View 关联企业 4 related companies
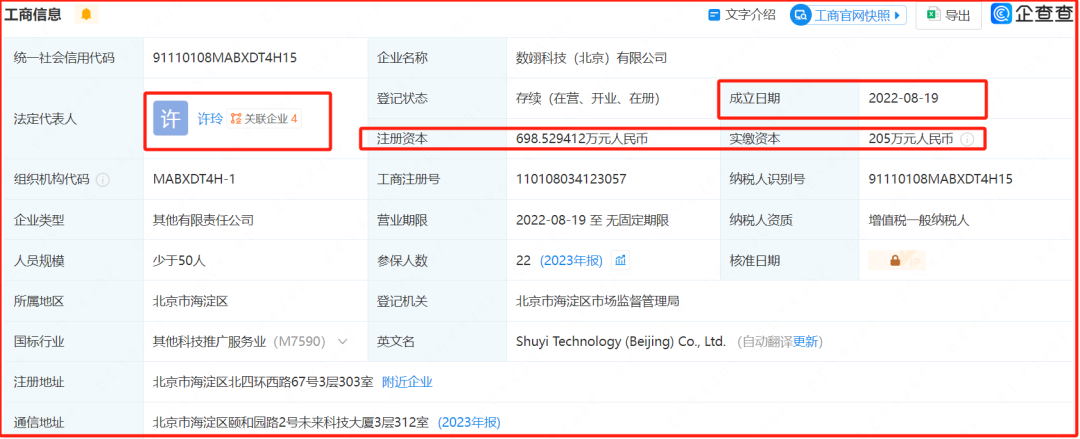This screenshot has height=439, width=1080. tap(264, 119)
